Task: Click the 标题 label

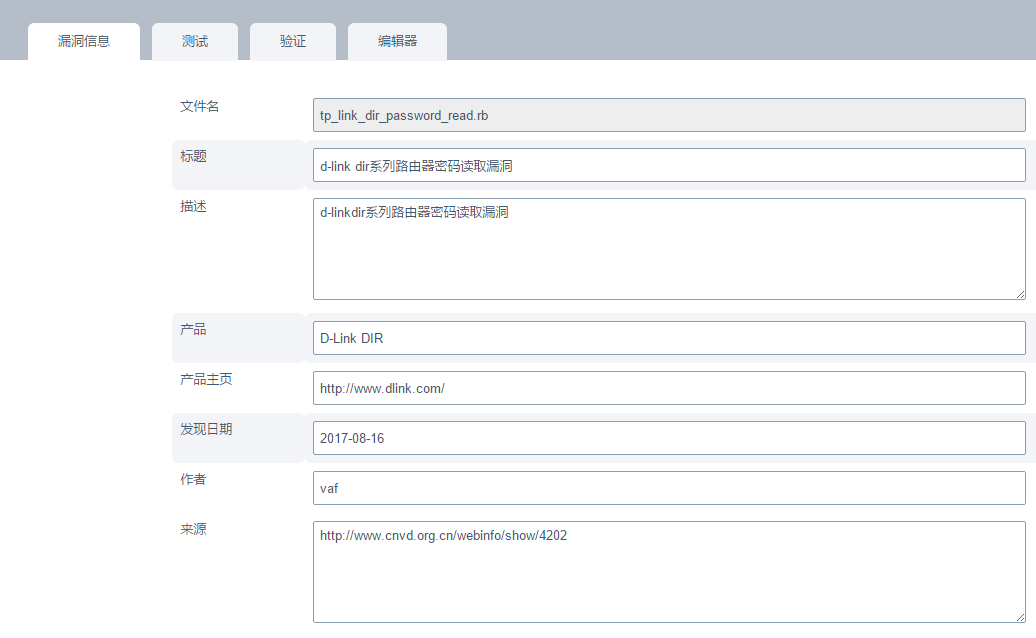Action: [193, 157]
